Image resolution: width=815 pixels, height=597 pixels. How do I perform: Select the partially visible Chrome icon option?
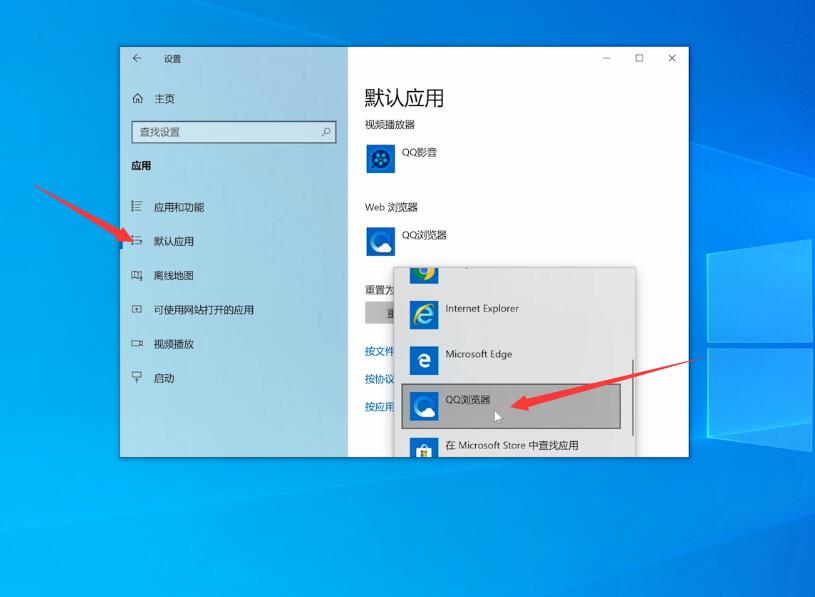pos(424,275)
